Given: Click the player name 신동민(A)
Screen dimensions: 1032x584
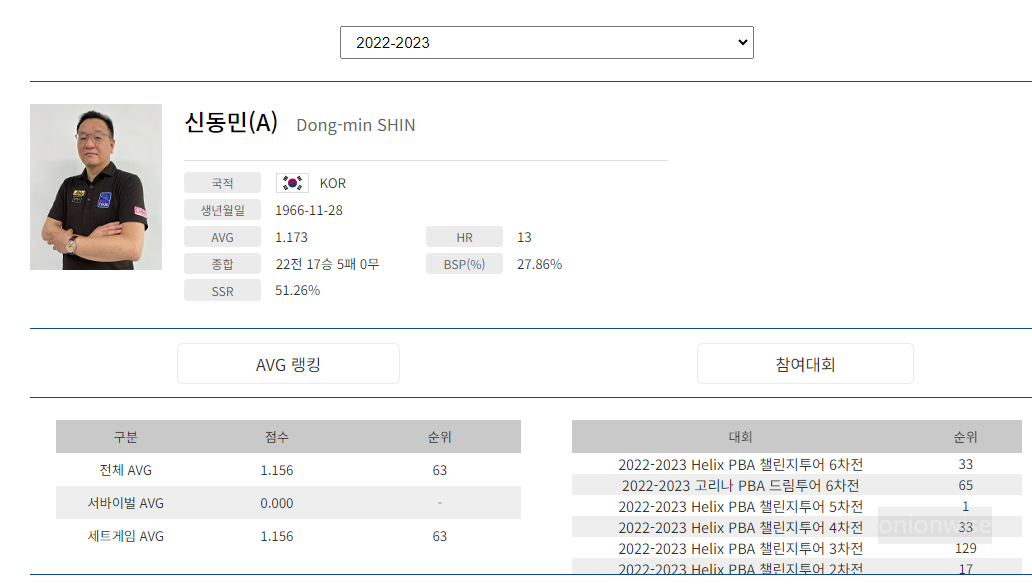Looking at the screenshot, I should tap(231, 124).
